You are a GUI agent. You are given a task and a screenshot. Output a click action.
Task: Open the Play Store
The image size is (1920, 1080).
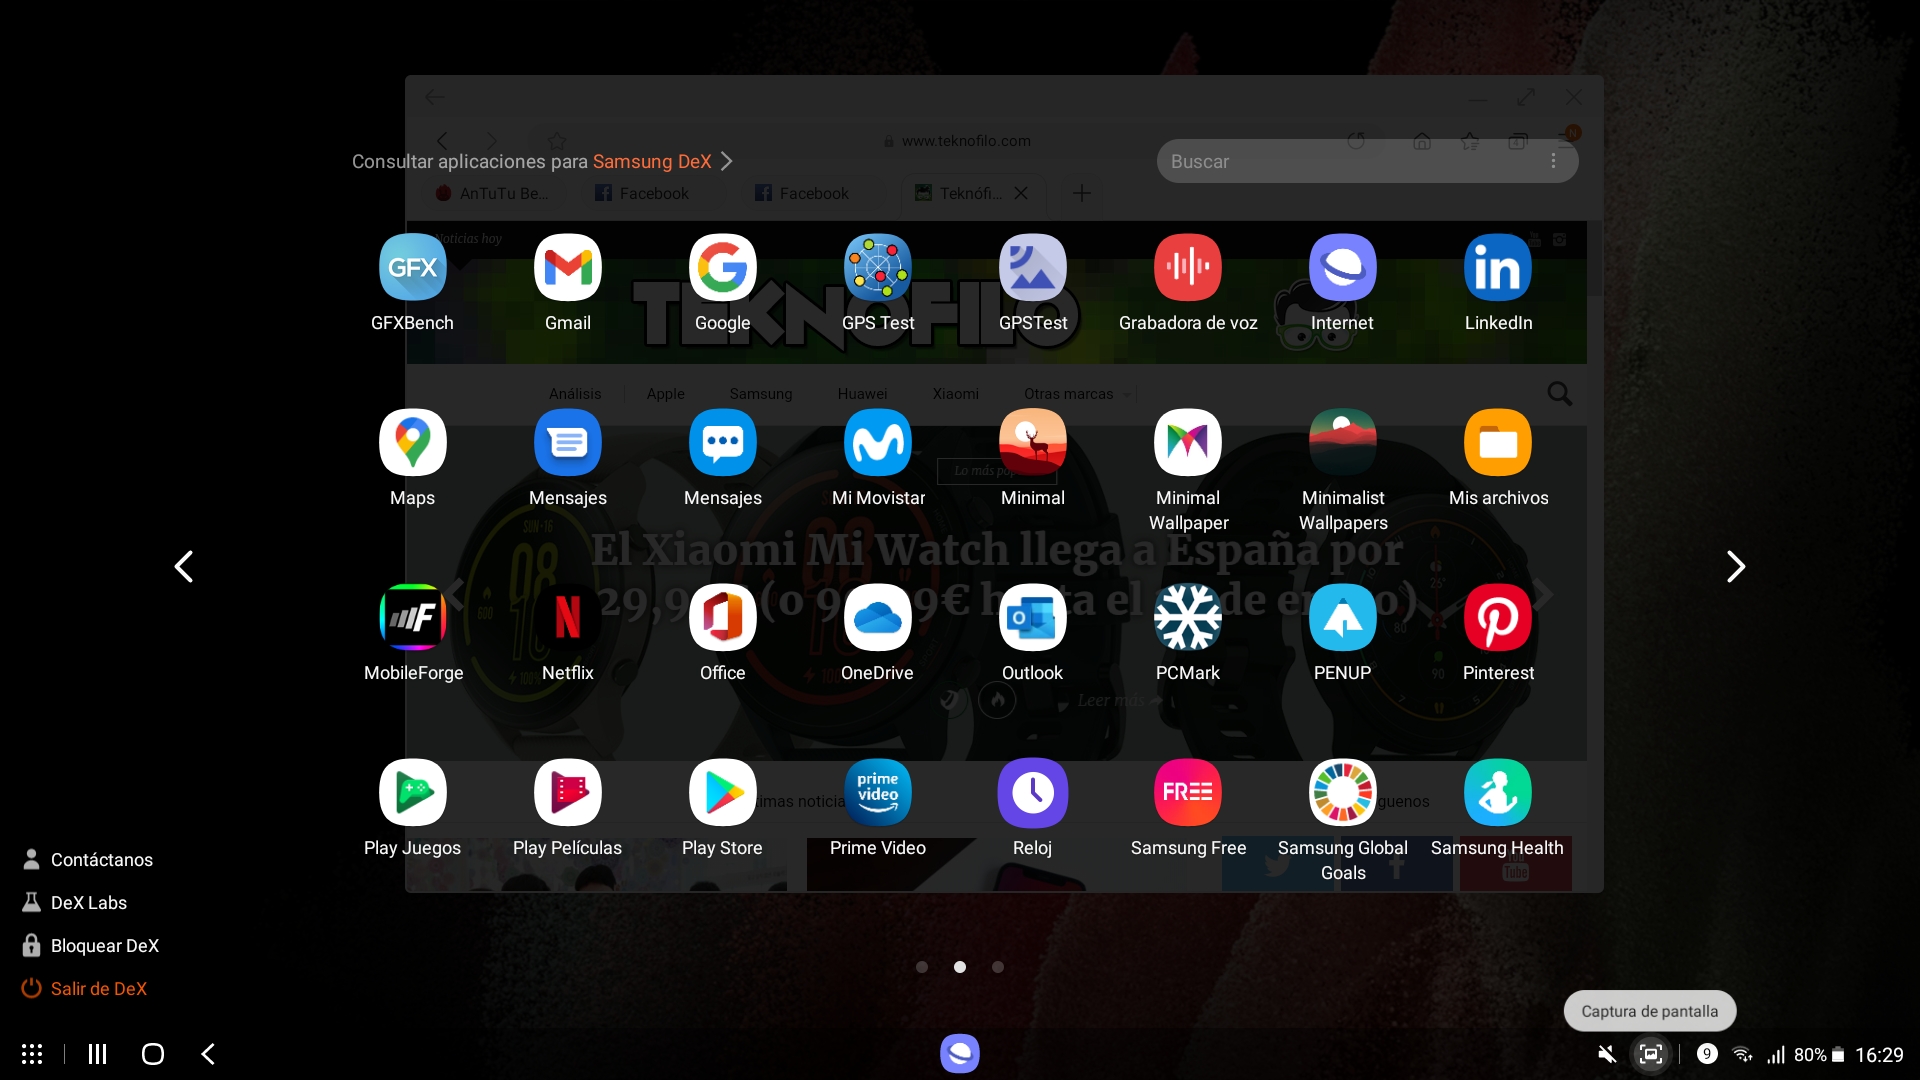(722, 793)
